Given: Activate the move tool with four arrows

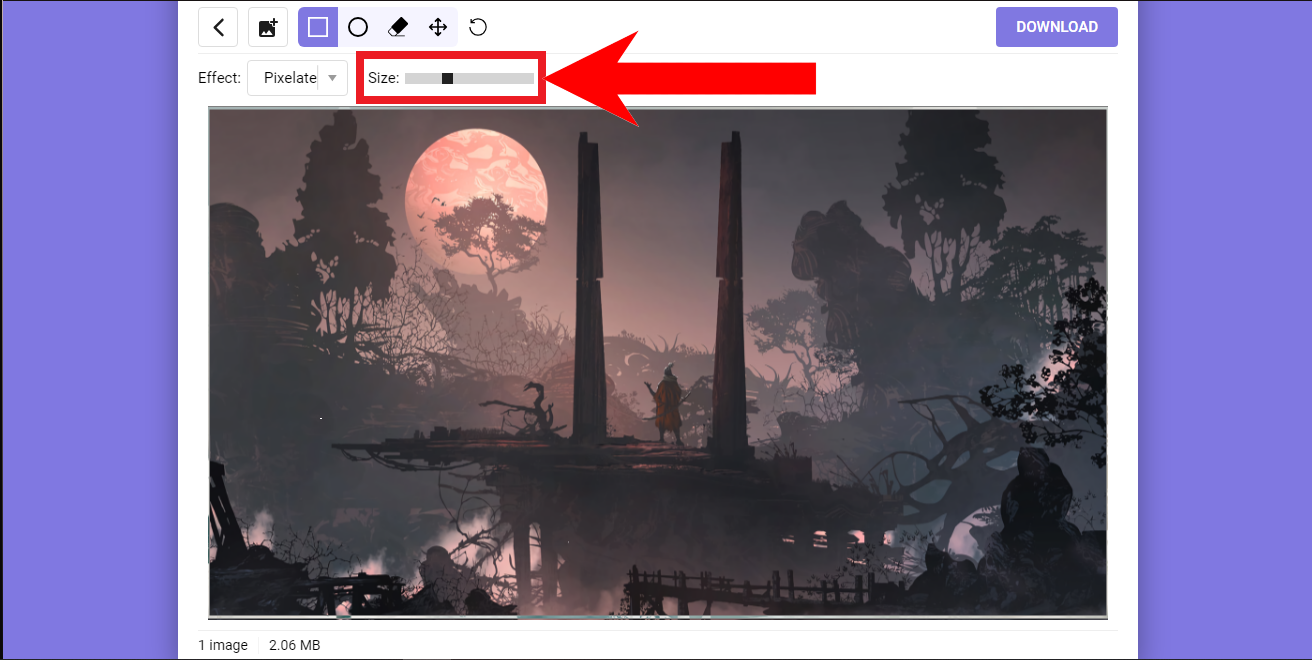Looking at the screenshot, I should click(438, 27).
